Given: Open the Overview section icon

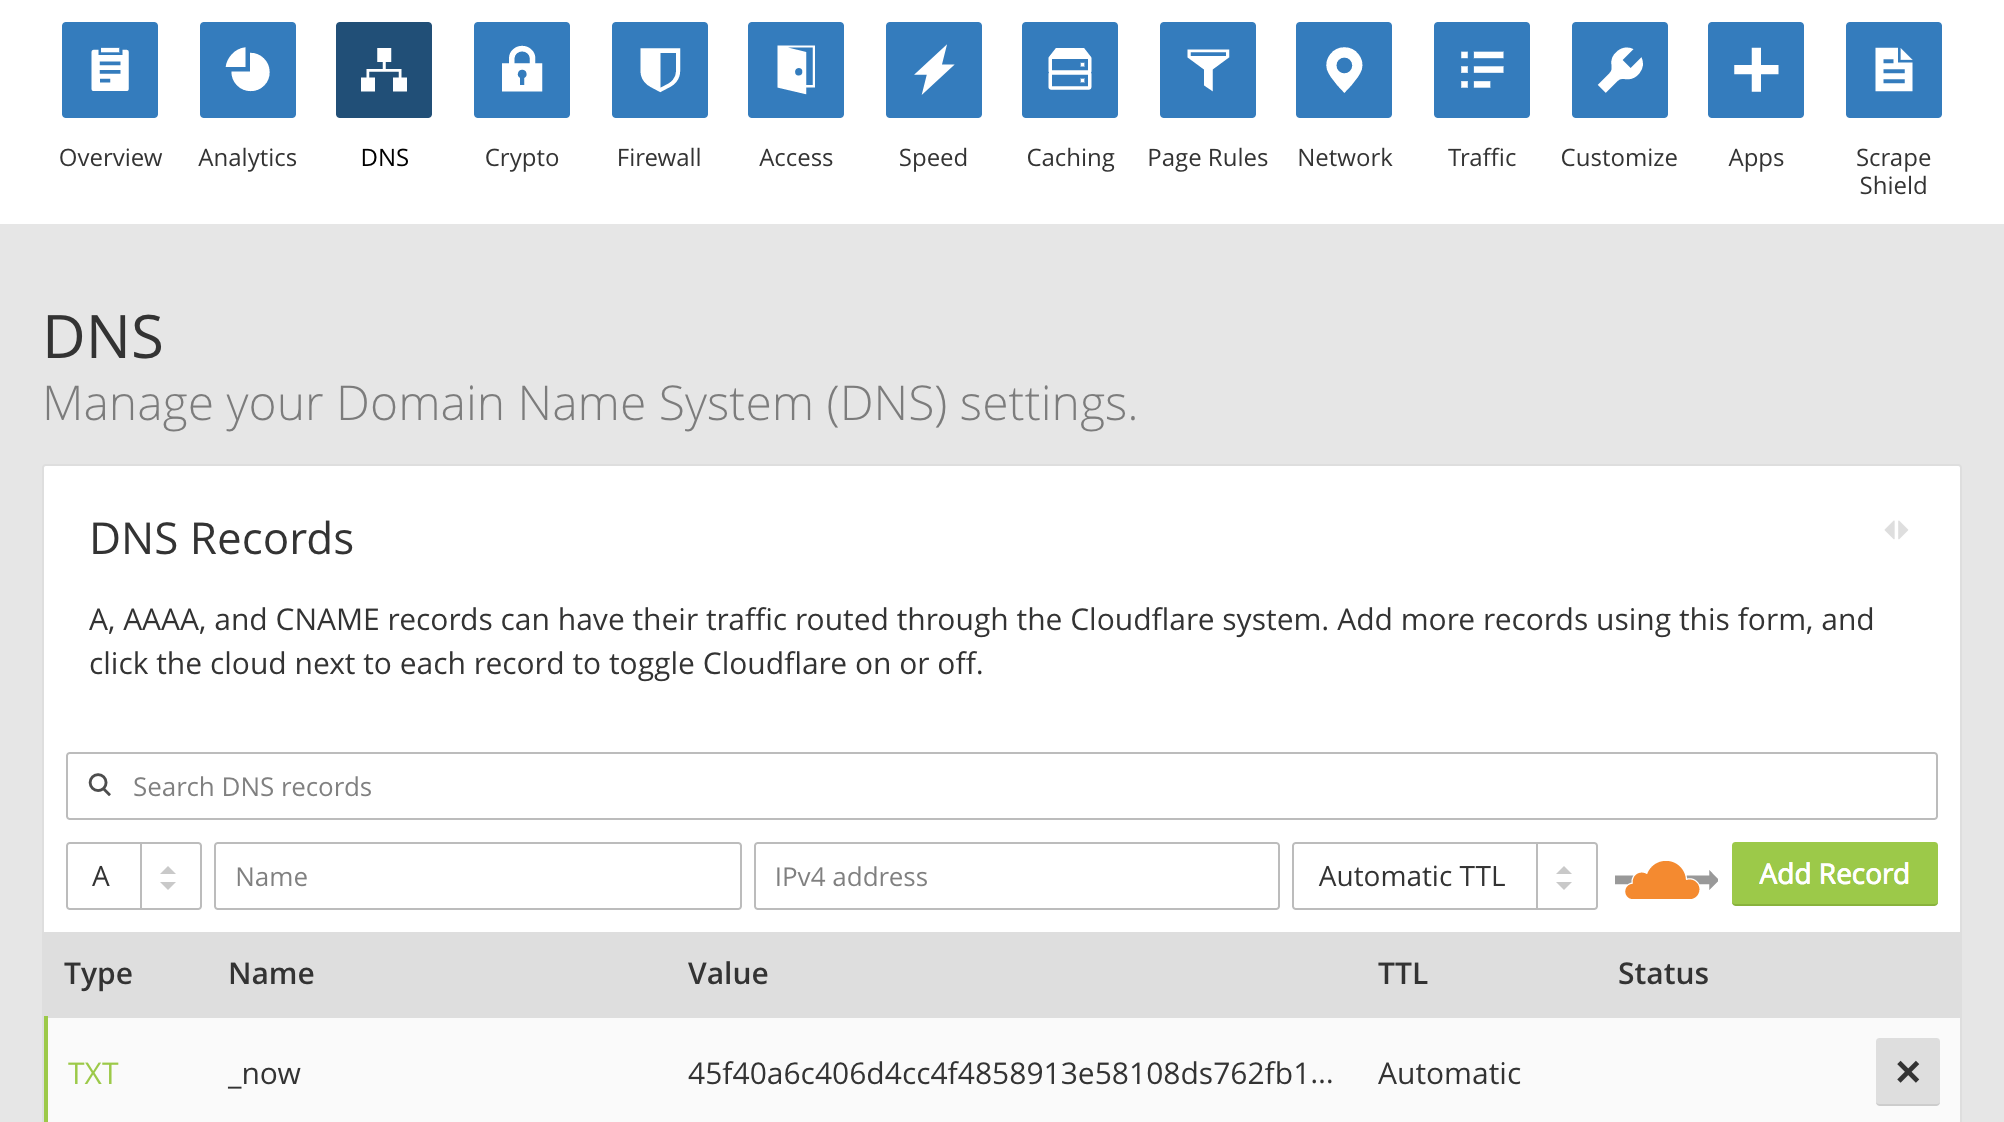Looking at the screenshot, I should click(x=110, y=70).
